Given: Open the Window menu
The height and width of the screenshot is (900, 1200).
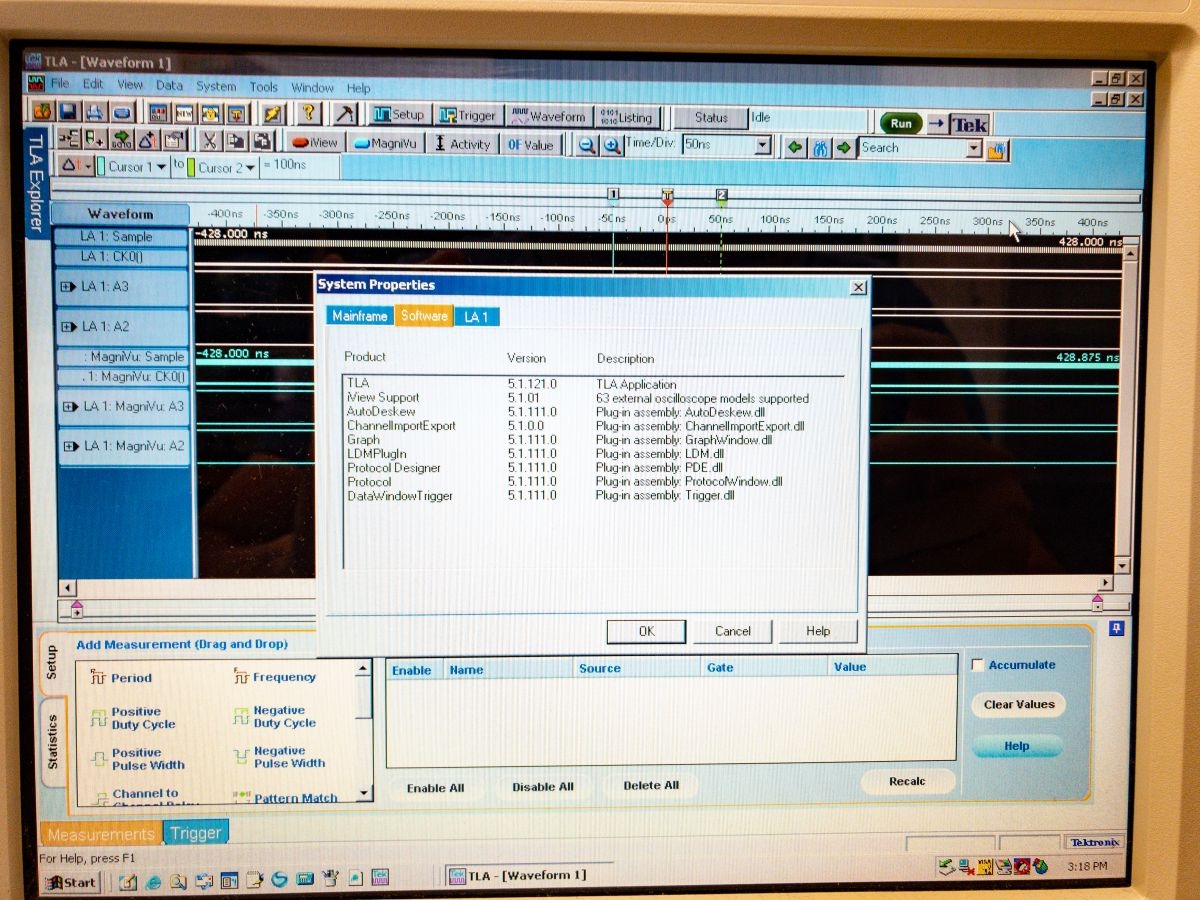Looking at the screenshot, I should click(x=313, y=88).
